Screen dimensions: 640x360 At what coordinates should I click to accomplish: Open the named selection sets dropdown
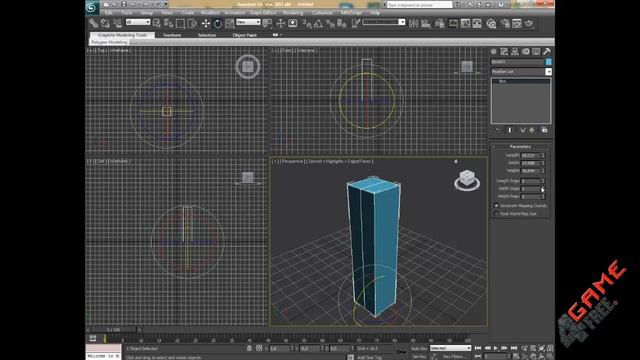tap(384, 22)
